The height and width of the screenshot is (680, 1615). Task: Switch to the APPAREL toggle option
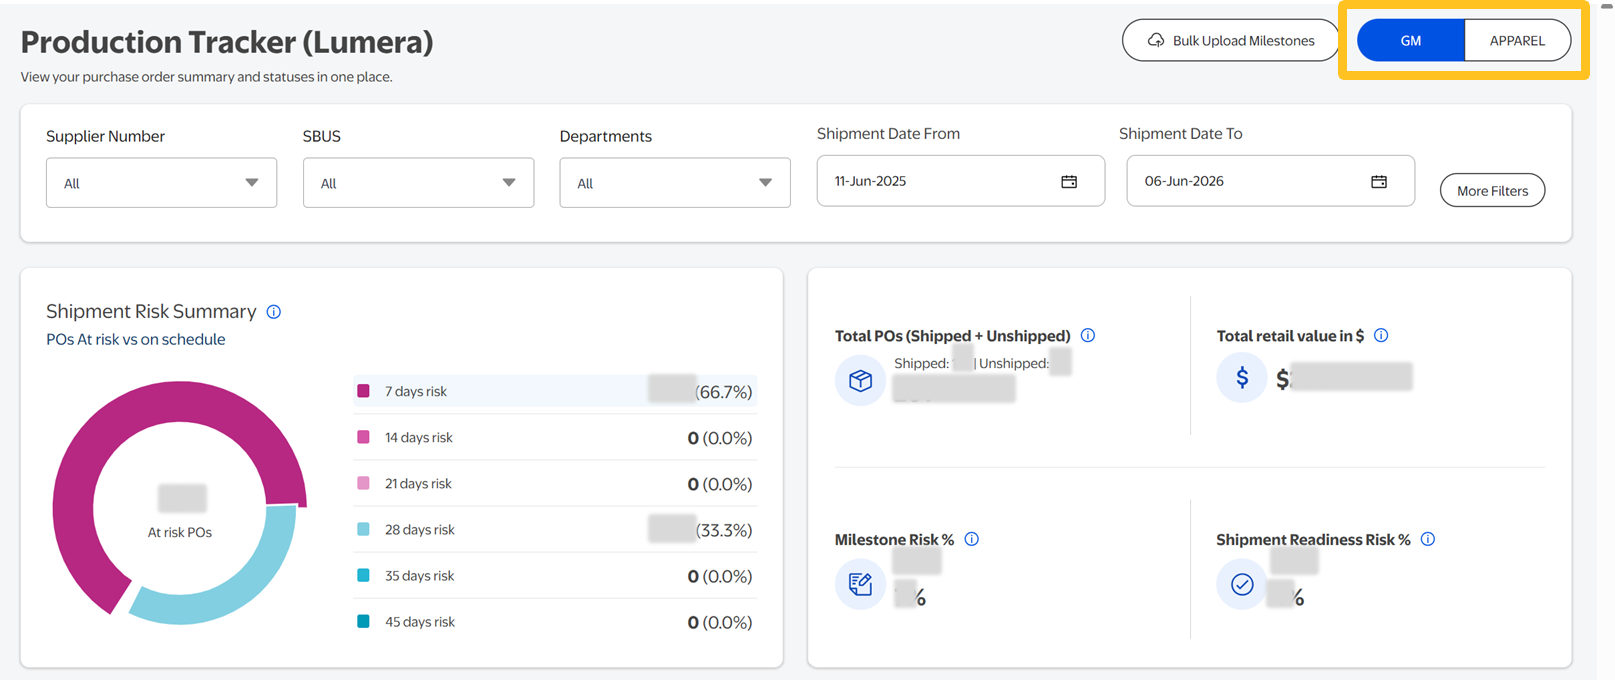click(1517, 41)
